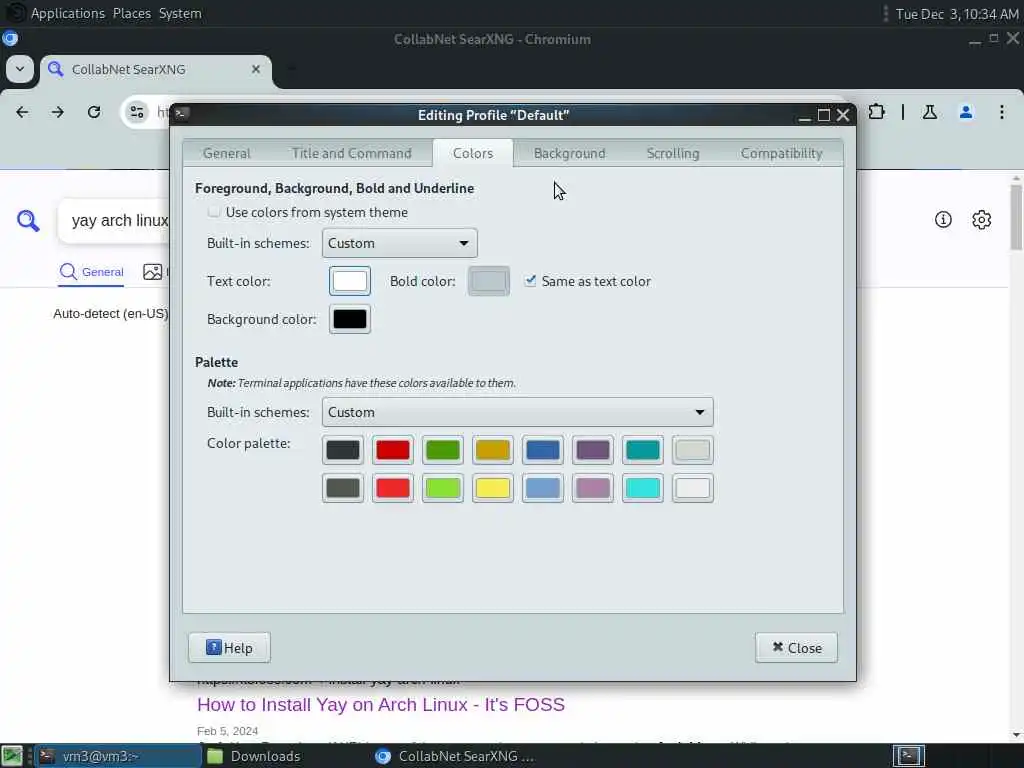The width and height of the screenshot is (1024, 768).
Task: Edit bright cyan palette color
Action: point(643,488)
